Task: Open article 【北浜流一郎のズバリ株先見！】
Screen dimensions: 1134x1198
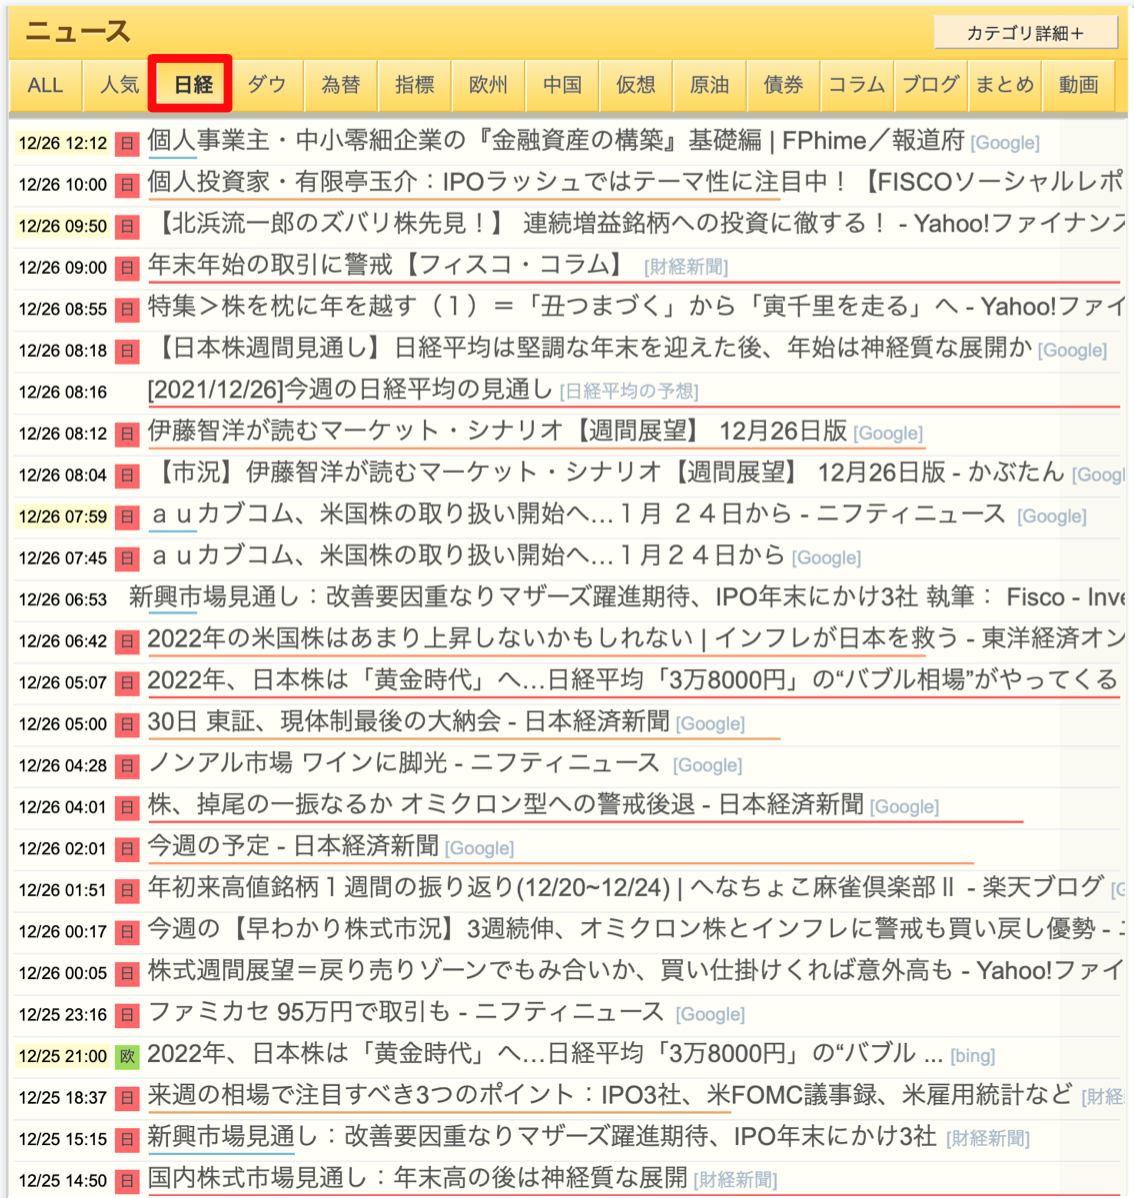Action: click(639, 223)
